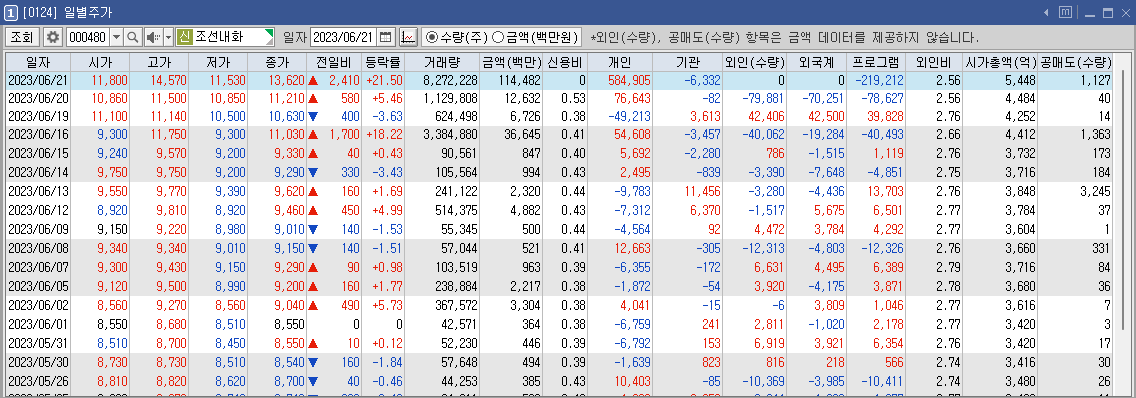Click the 전일비 column header
The height and width of the screenshot is (398, 1136).
point(333,62)
